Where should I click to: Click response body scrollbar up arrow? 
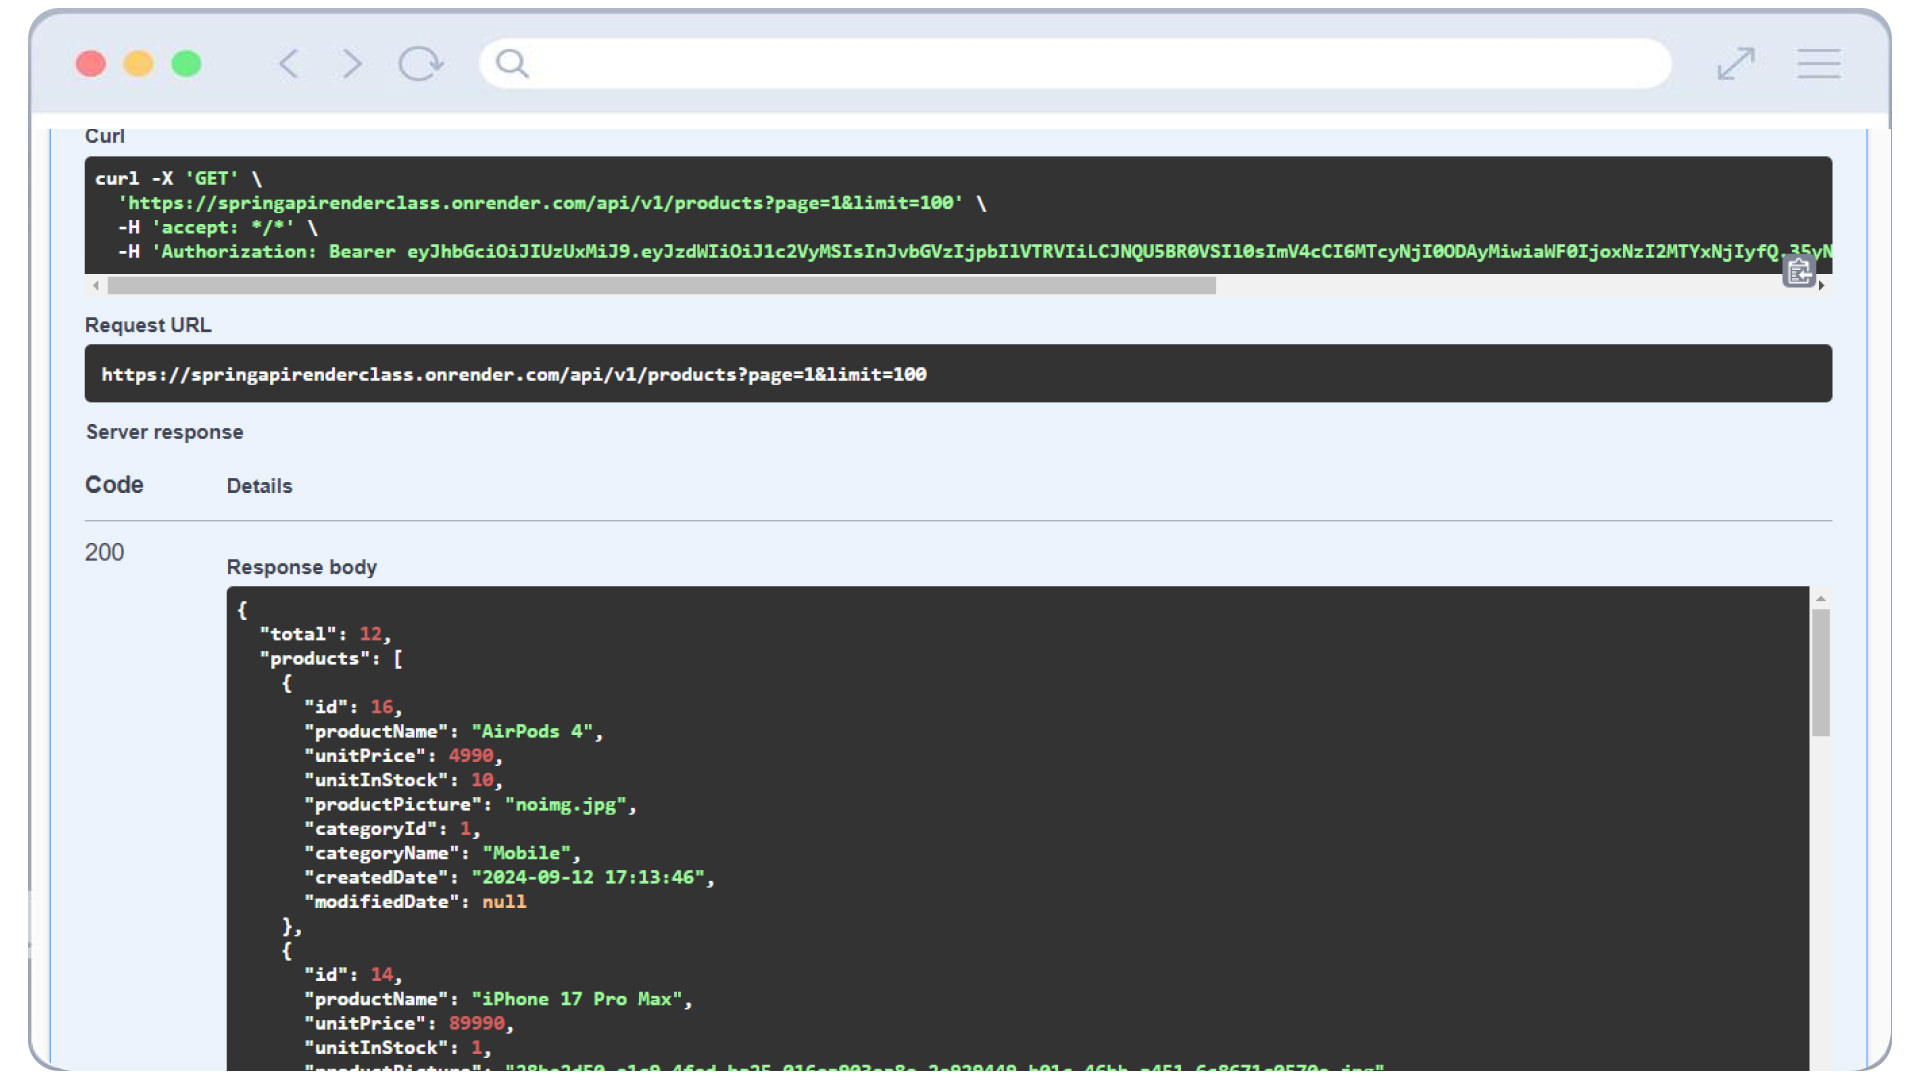coord(1821,598)
